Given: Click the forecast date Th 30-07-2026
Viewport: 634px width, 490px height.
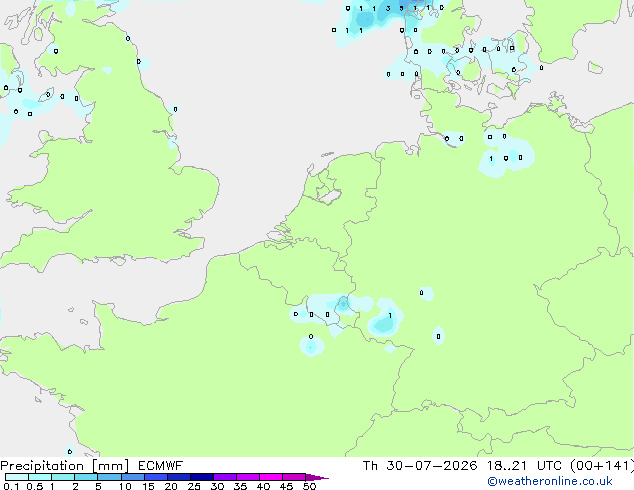Looking at the screenshot, I should pos(420,466).
